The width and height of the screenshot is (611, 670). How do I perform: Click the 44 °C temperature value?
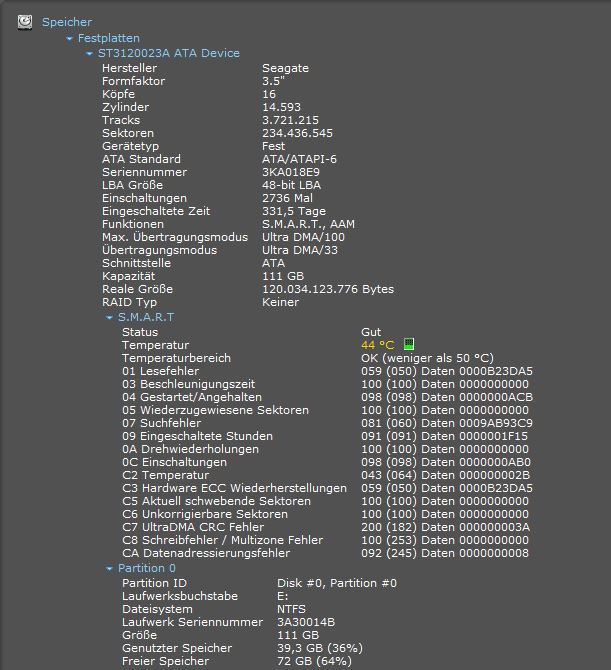(x=377, y=345)
